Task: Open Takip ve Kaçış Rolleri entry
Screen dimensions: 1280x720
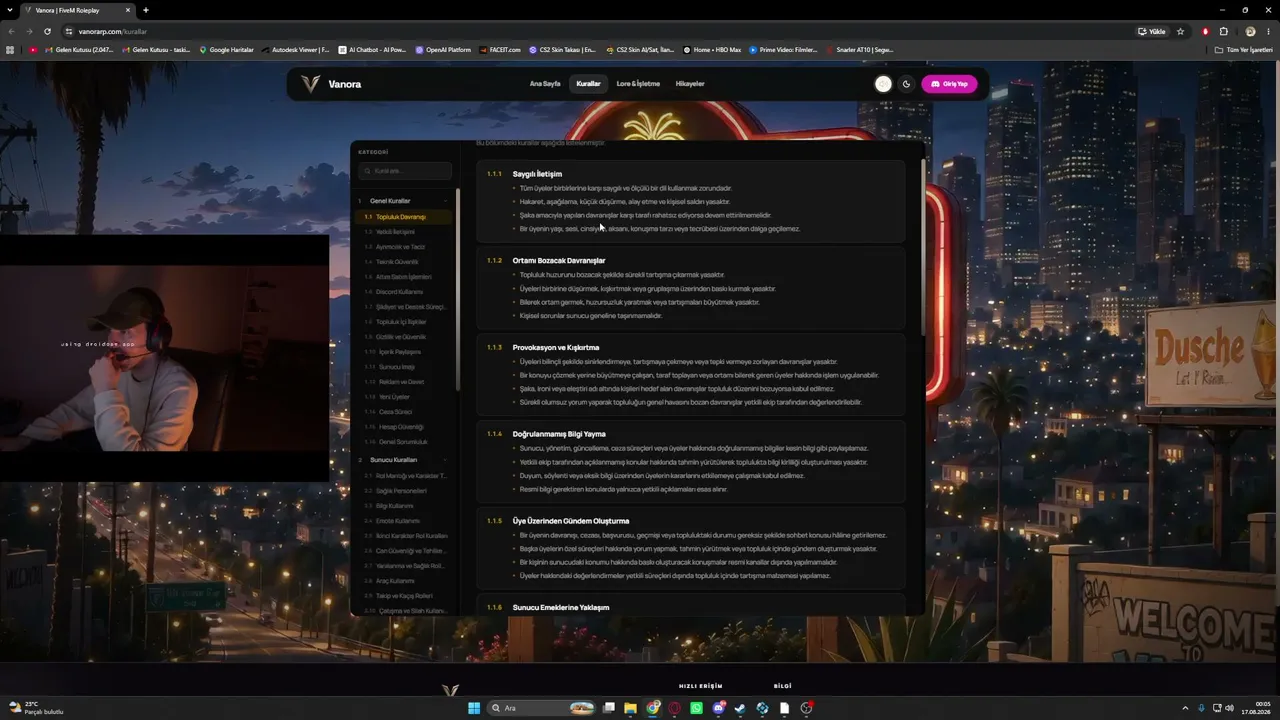Action: pyautogui.click(x=403, y=596)
